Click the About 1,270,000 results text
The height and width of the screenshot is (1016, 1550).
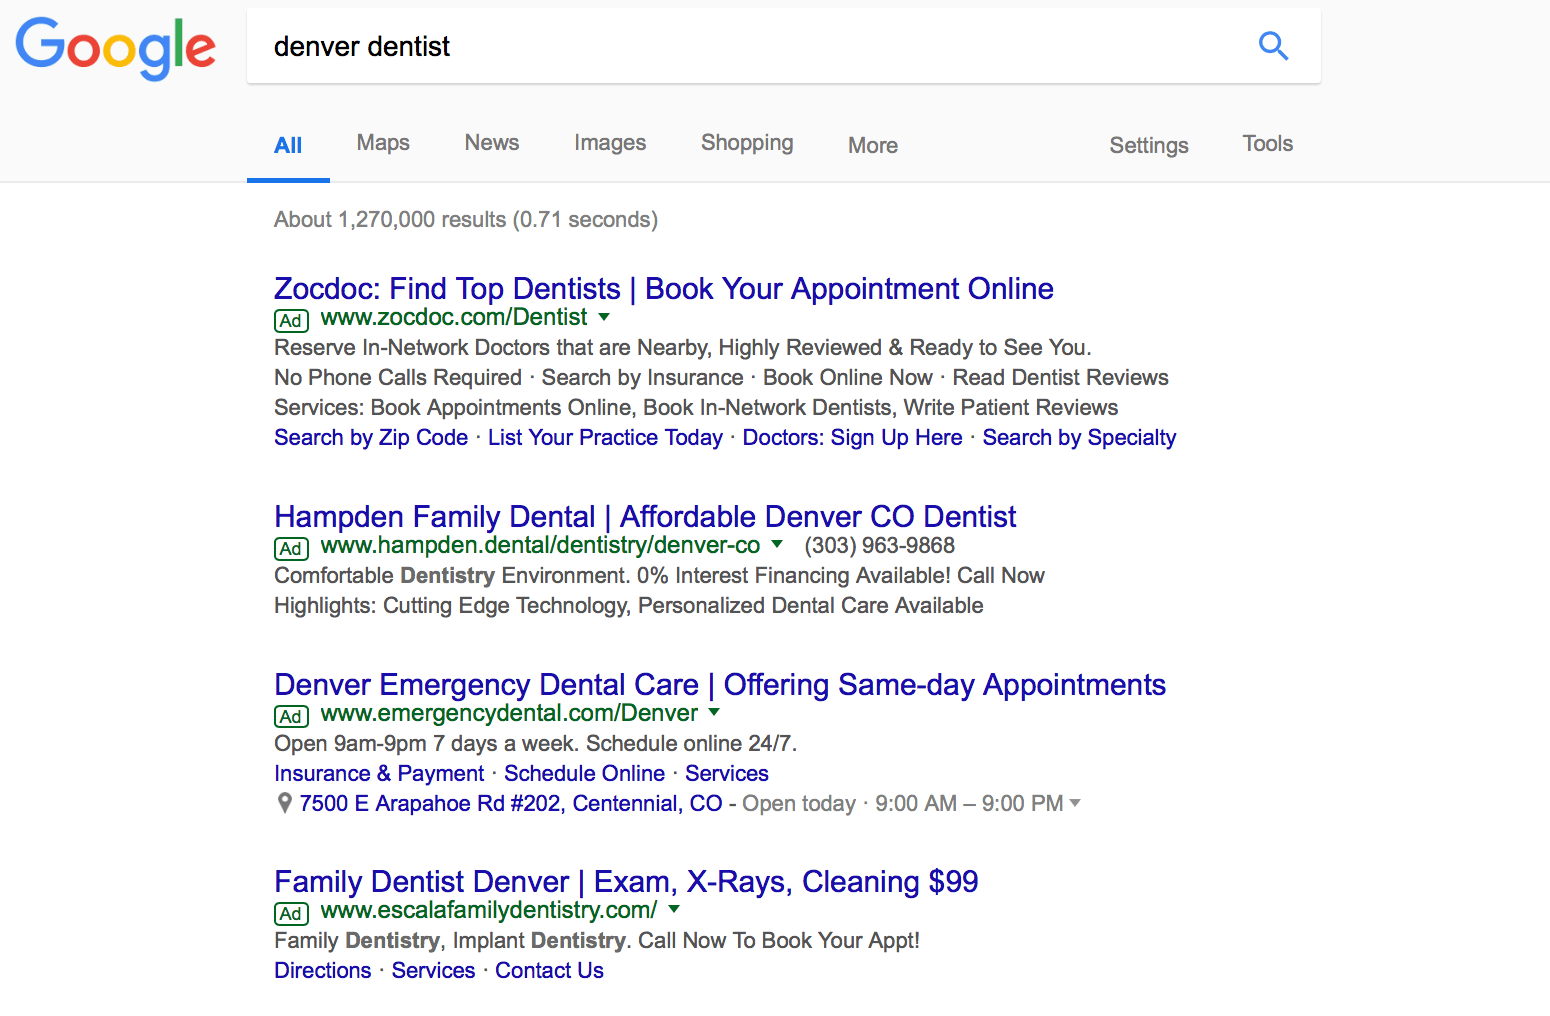click(x=466, y=220)
